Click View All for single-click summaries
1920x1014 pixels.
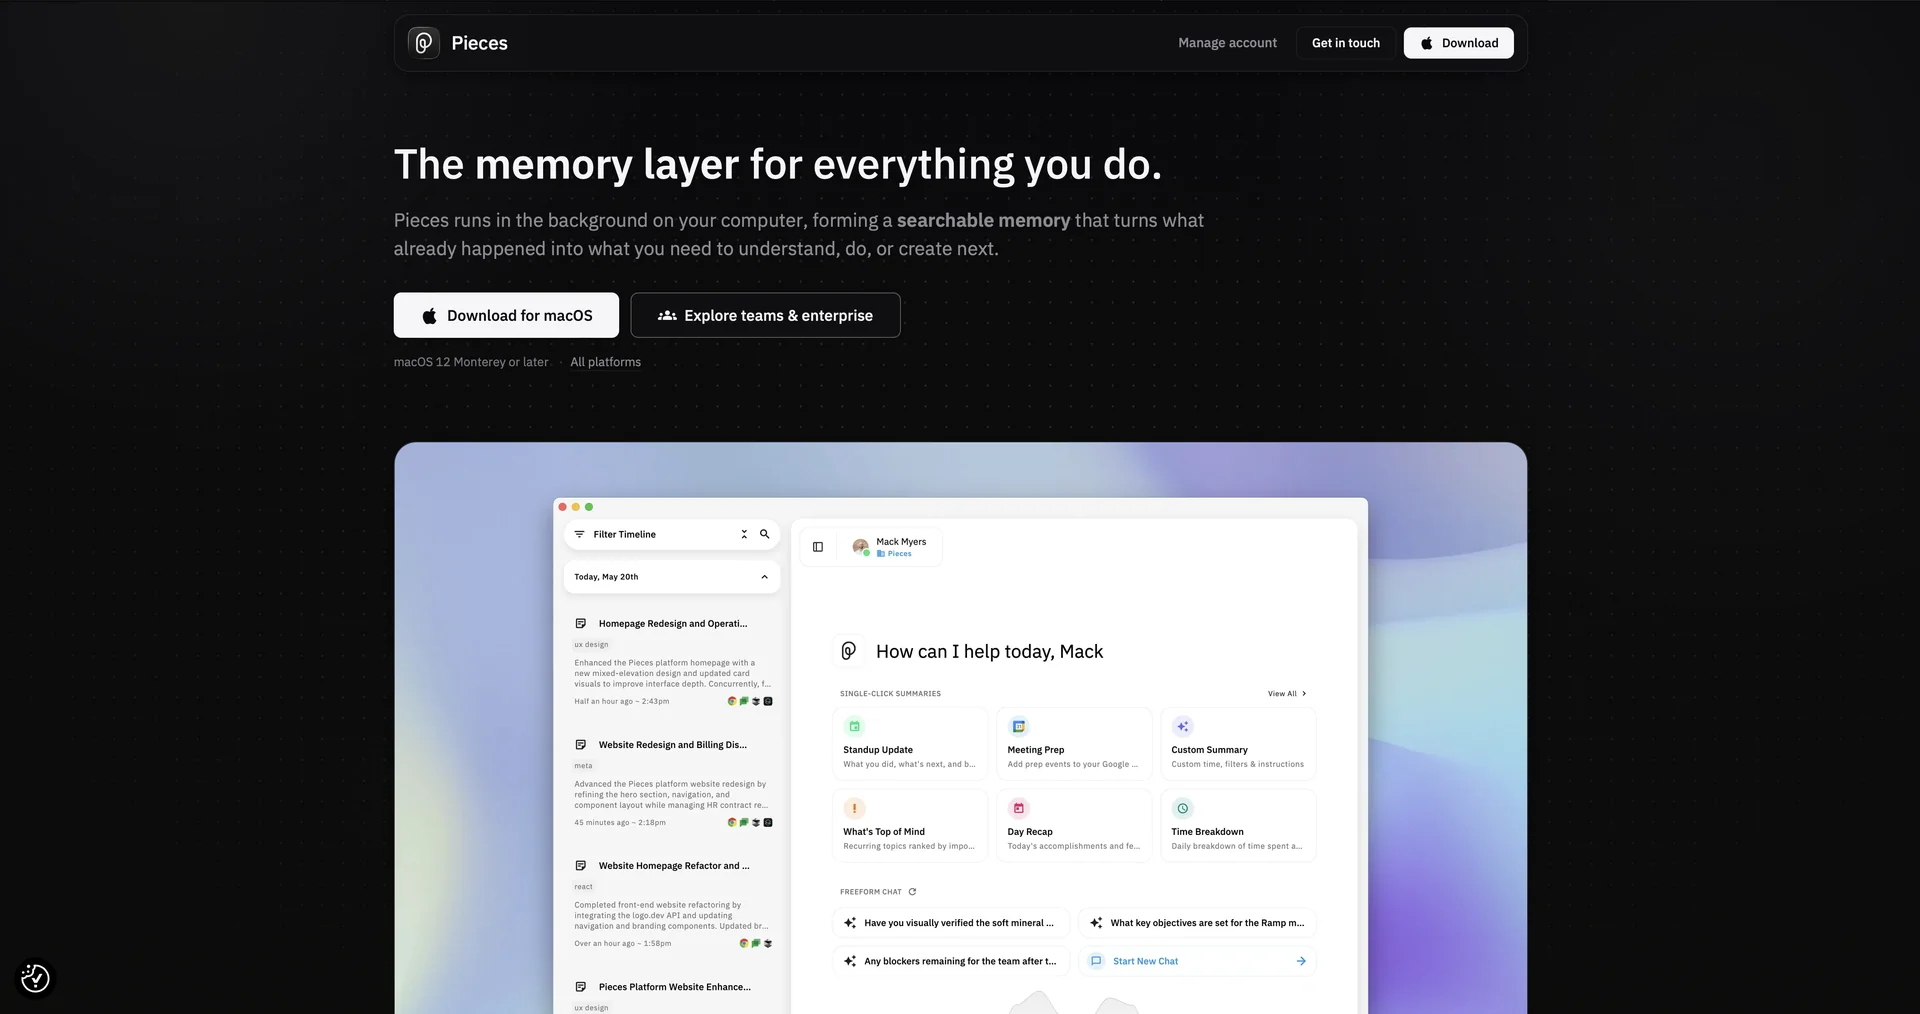(x=1287, y=694)
